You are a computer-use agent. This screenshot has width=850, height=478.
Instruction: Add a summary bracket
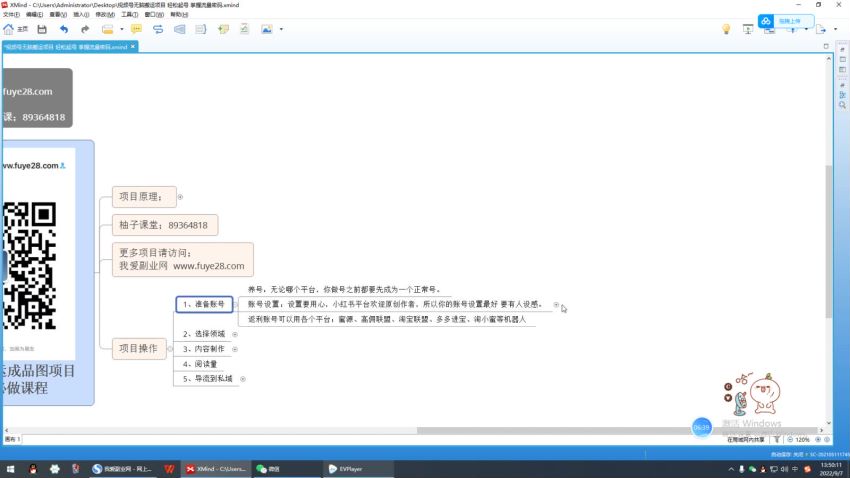(x=201, y=29)
